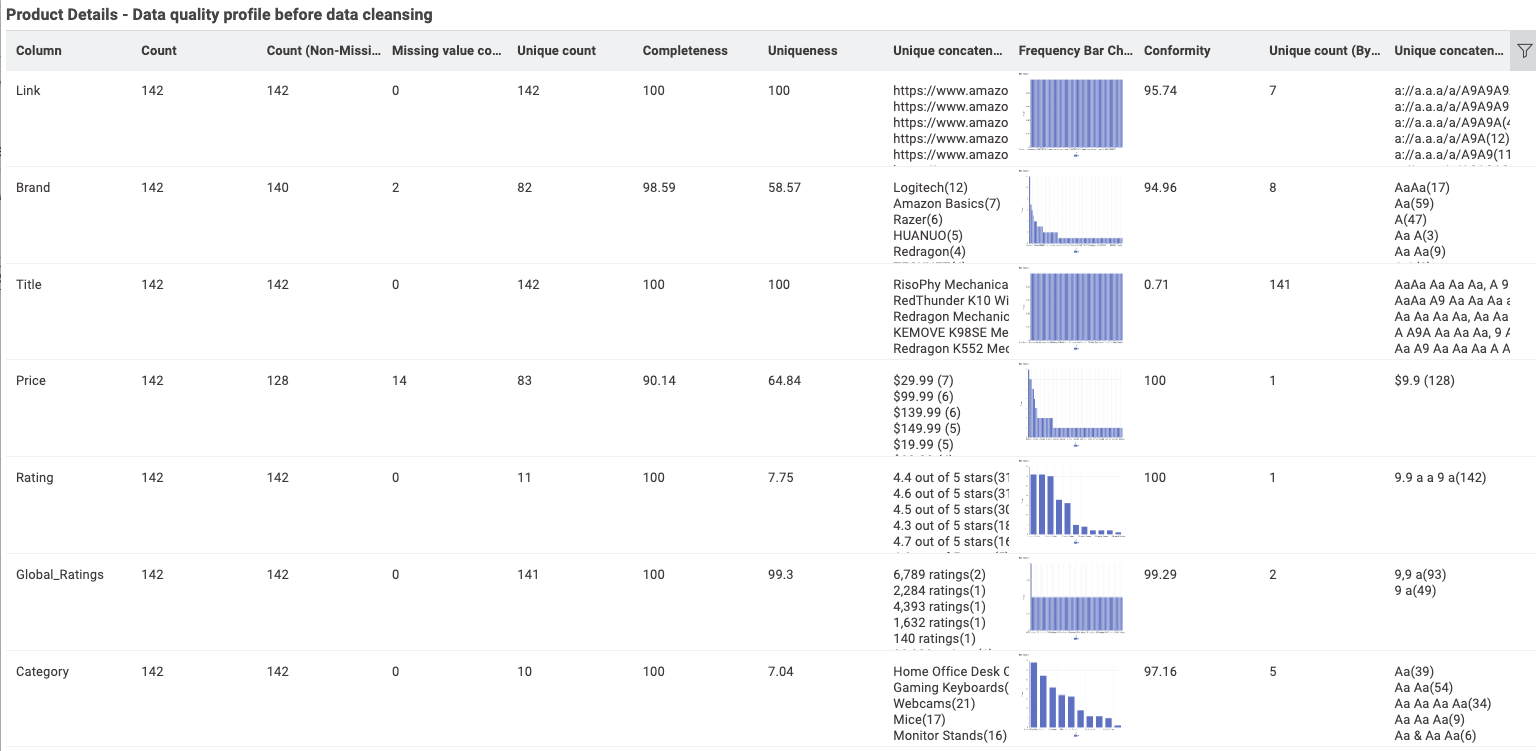
Task: Click the filter icon in the table header
Action: click(x=1524, y=51)
